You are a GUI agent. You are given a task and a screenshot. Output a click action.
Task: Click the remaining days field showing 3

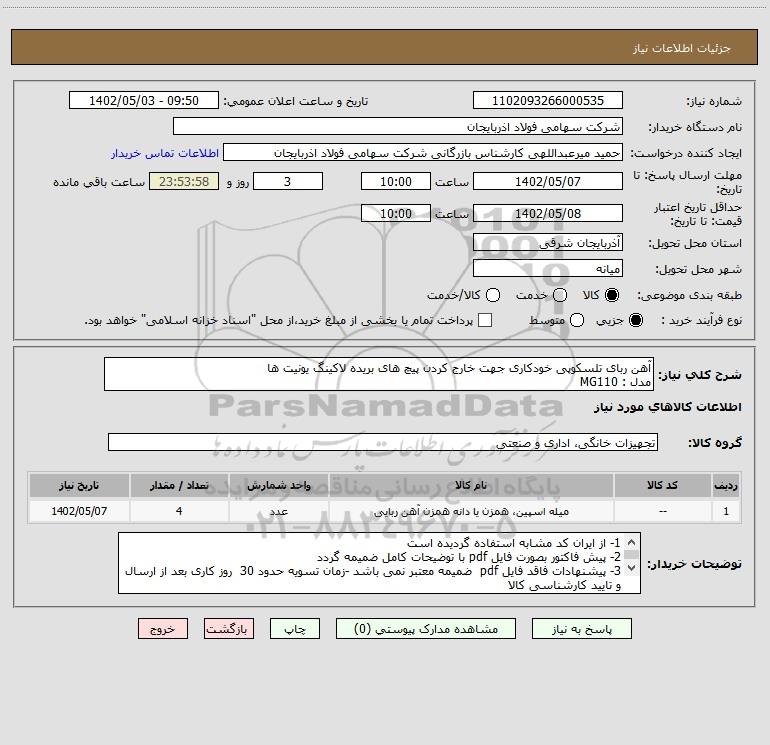pyautogui.click(x=288, y=181)
